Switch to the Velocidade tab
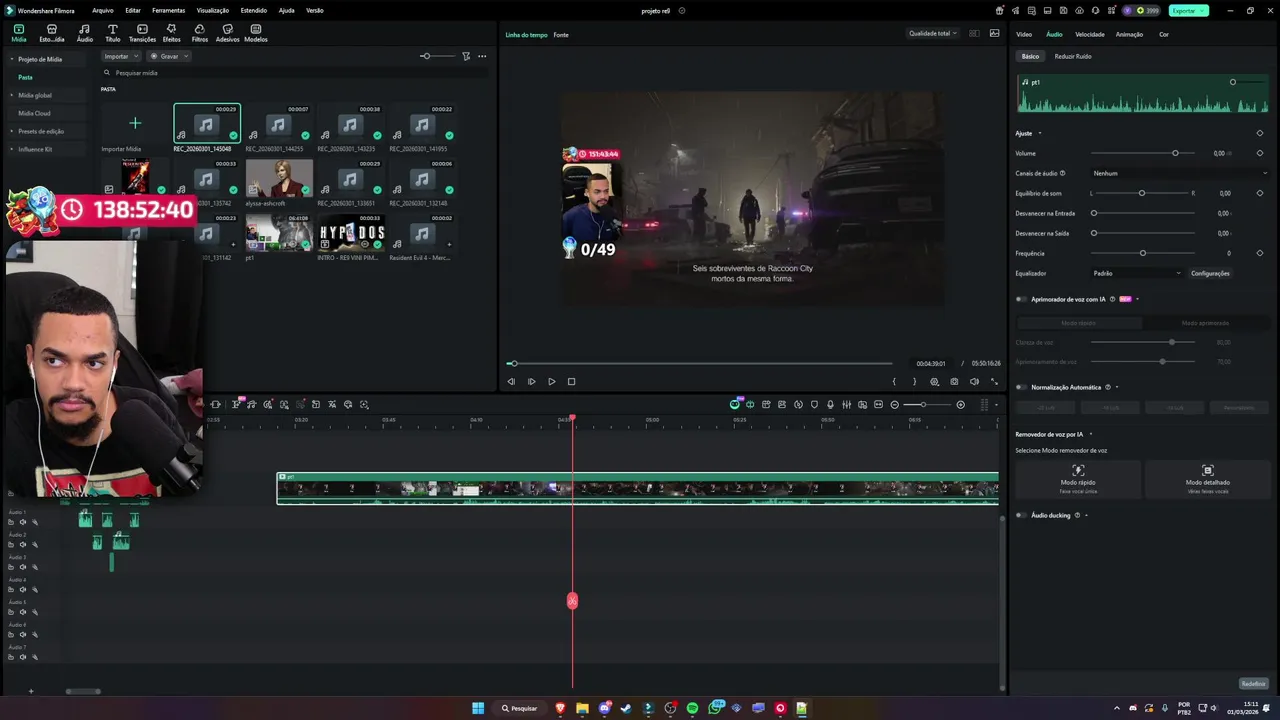 [x=1089, y=34]
